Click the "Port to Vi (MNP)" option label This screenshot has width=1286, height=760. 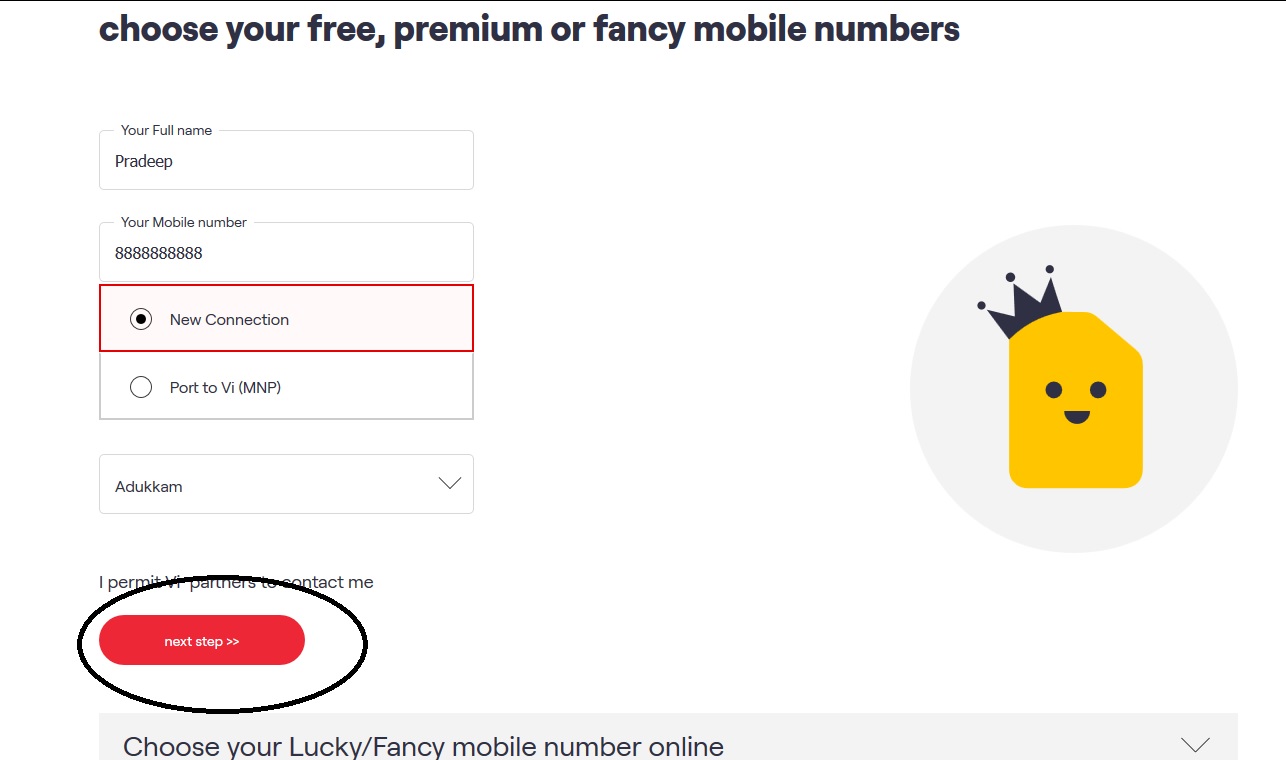pyautogui.click(x=225, y=387)
